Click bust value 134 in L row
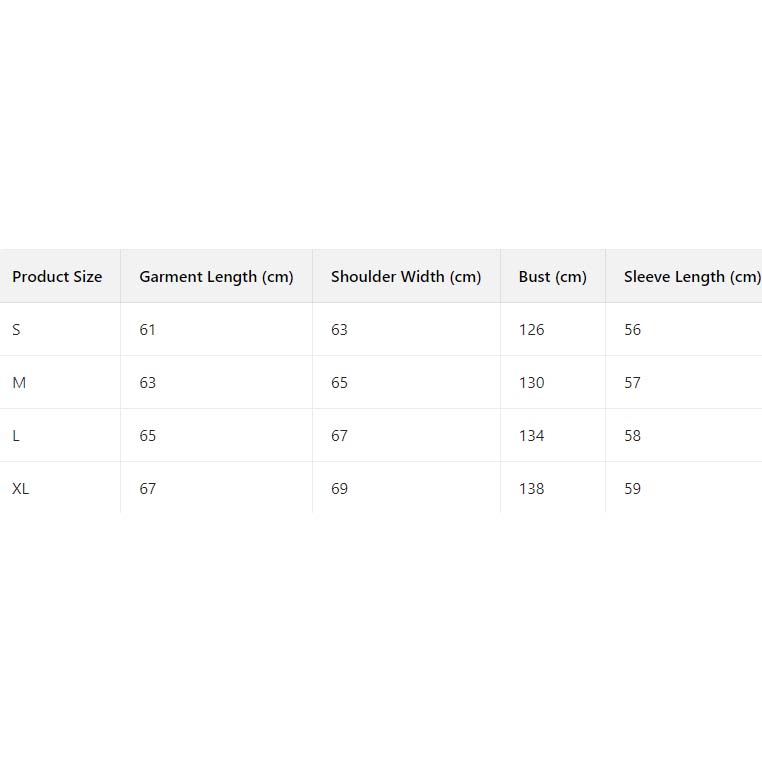This screenshot has height=762, width=762. (x=532, y=436)
